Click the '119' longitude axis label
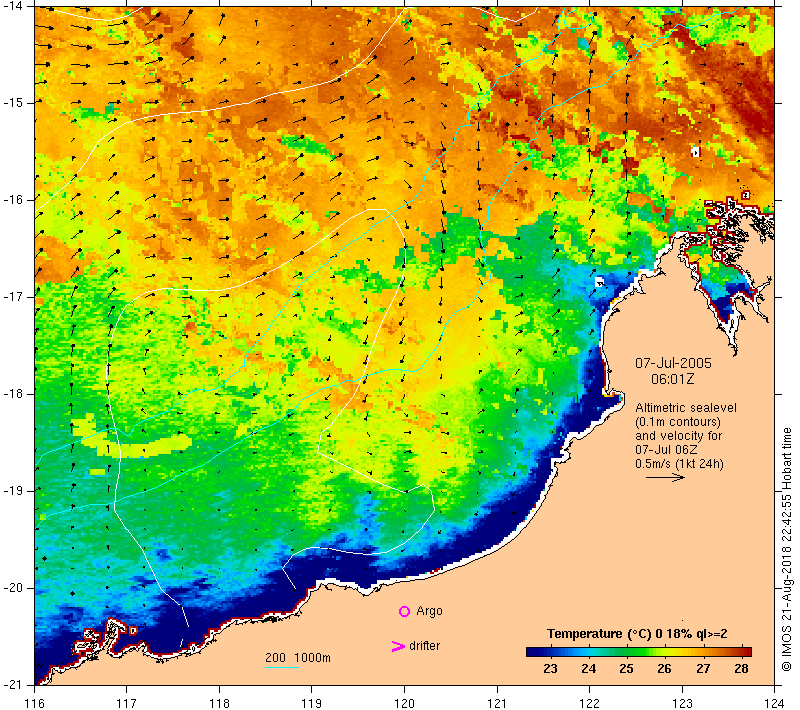Viewport: 800px width, 710px height. (312, 703)
